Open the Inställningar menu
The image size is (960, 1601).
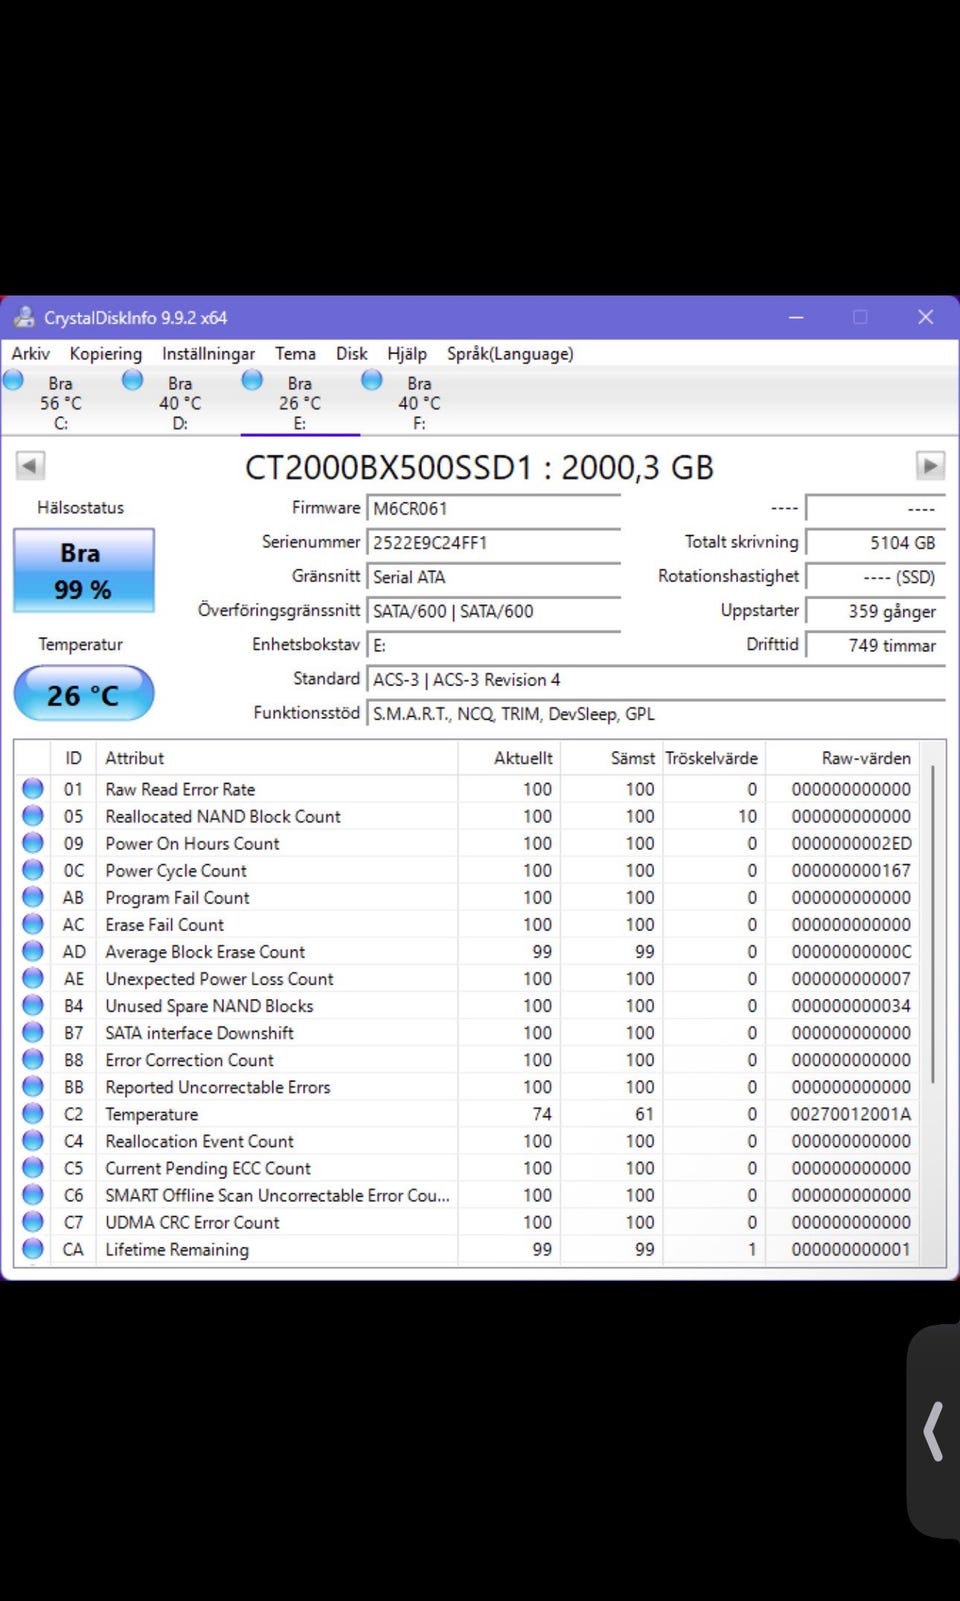(x=208, y=353)
